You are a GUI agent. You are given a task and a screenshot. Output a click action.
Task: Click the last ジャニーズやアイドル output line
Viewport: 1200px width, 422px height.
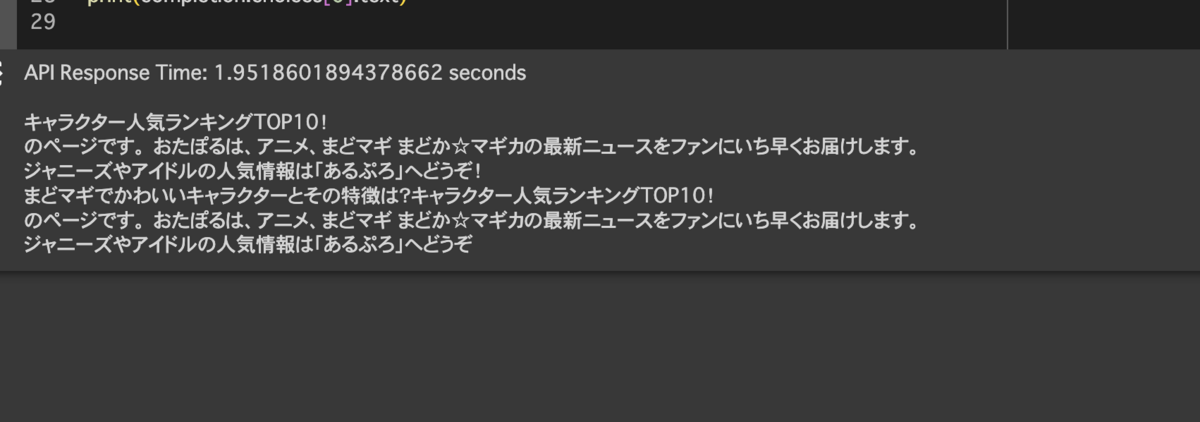(x=247, y=244)
